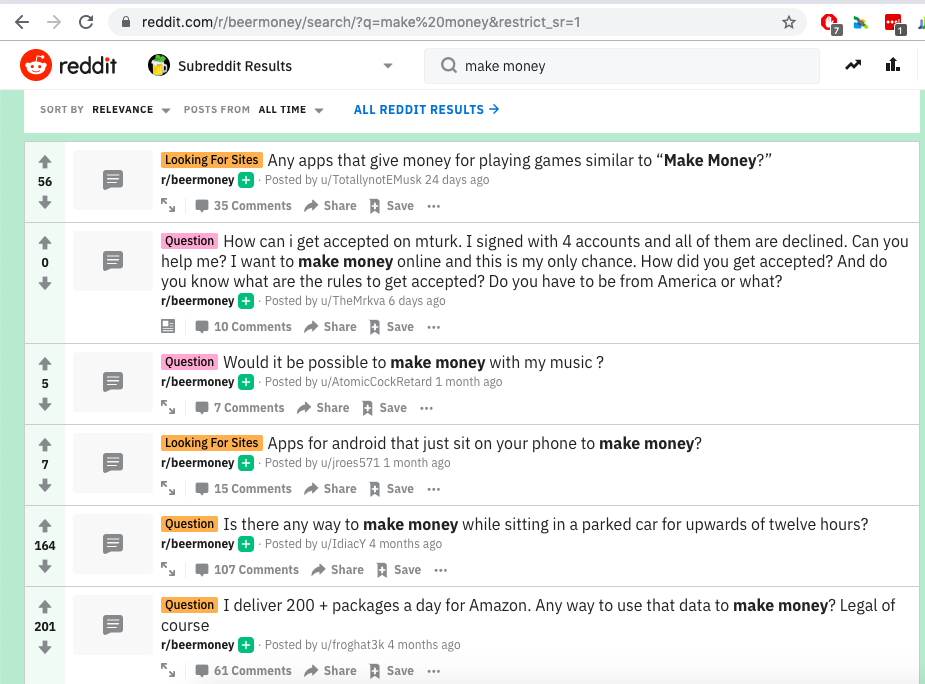Join r/beermoney from the "Make Money" games post
This screenshot has width=925, height=684.
pyautogui.click(x=246, y=180)
